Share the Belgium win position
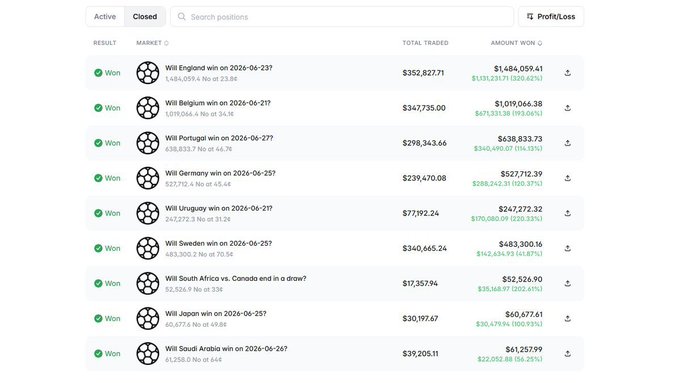Viewport: 680px width, 383px height. click(568, 108)
